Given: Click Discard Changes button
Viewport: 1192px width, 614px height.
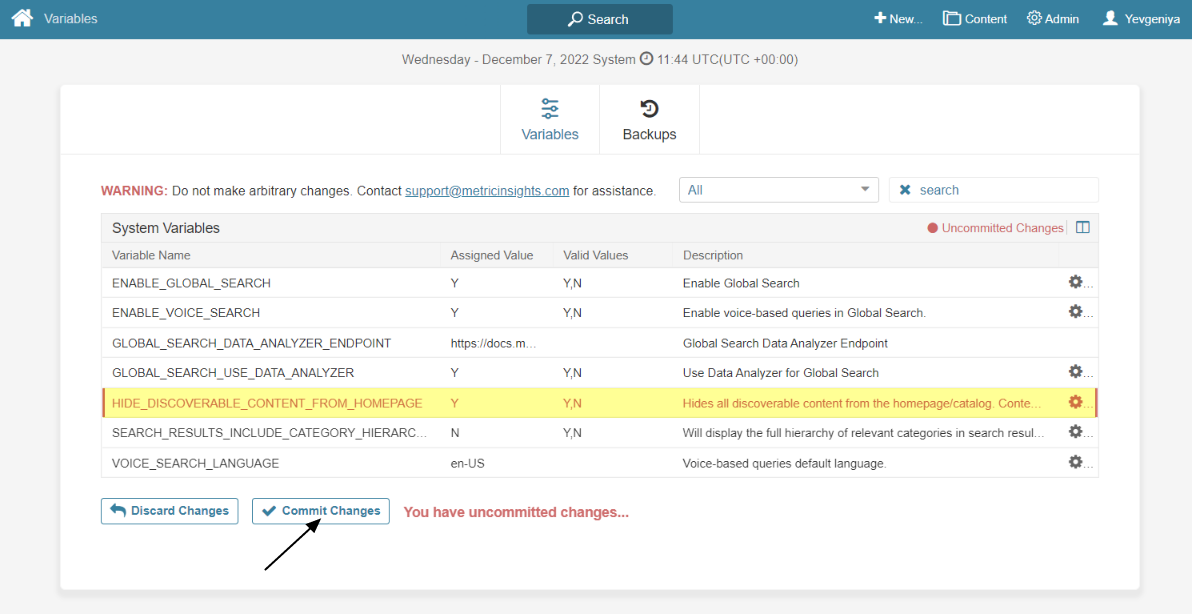Looking at the screenshot, I should pyautogui.click(x=170, y=511).
